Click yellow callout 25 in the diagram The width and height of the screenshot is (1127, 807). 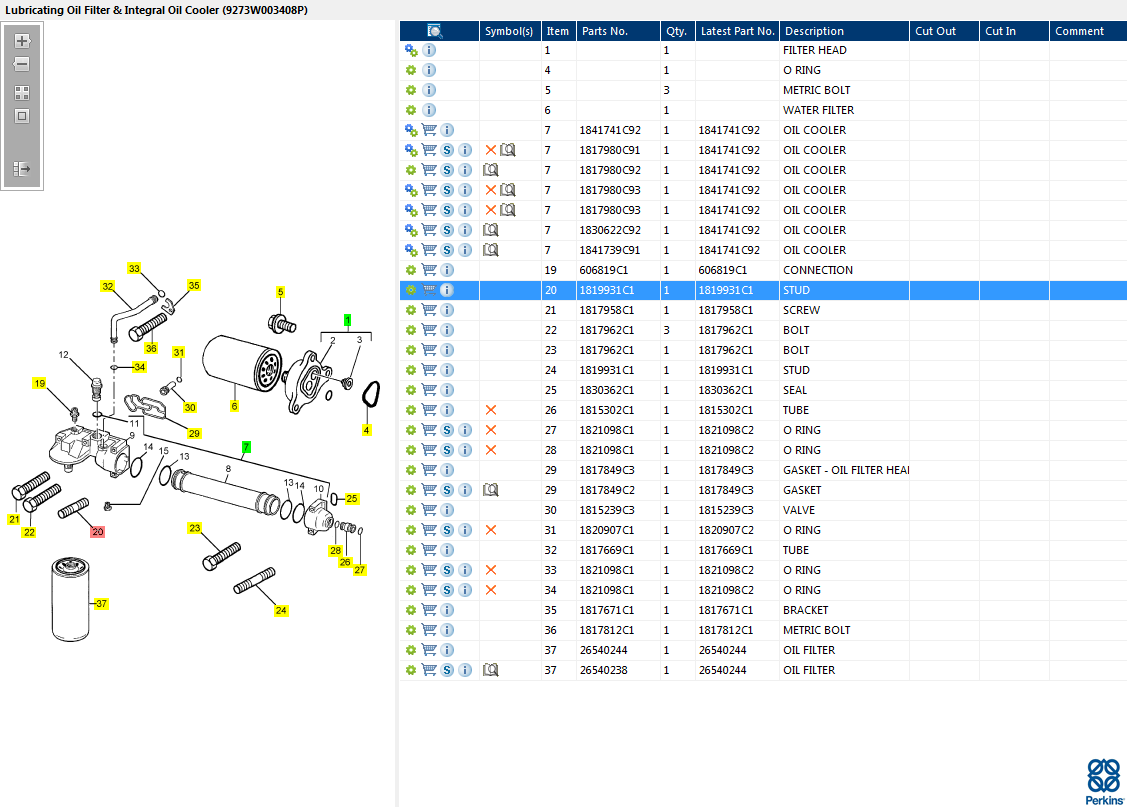click(351, 498)
